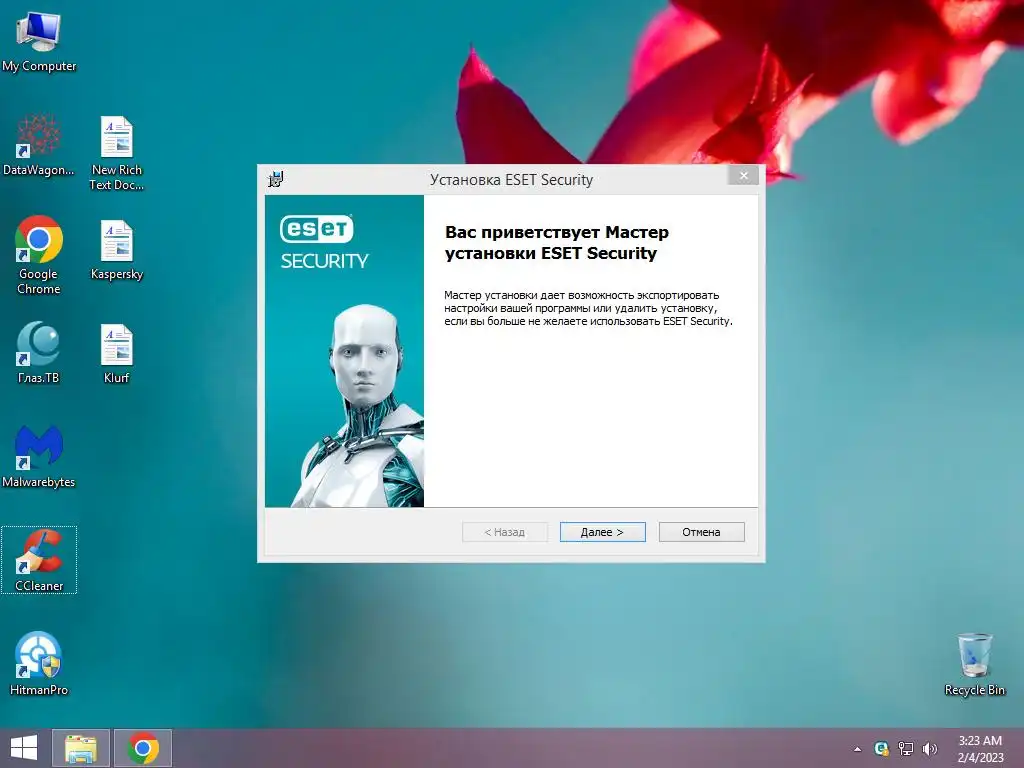Open the taskbar clock showing 3:23 AM

[x=980, y=749]
